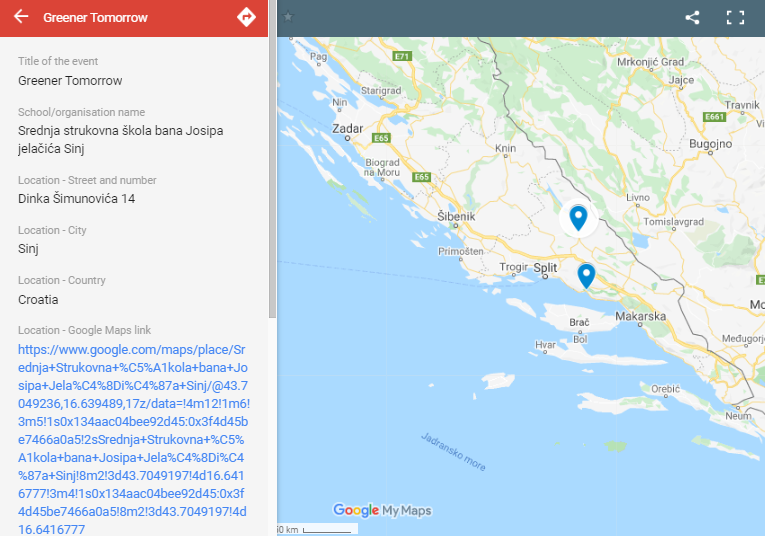The image size is (767, 537).
Task: Click the share map icon
Action: [692, 17]
